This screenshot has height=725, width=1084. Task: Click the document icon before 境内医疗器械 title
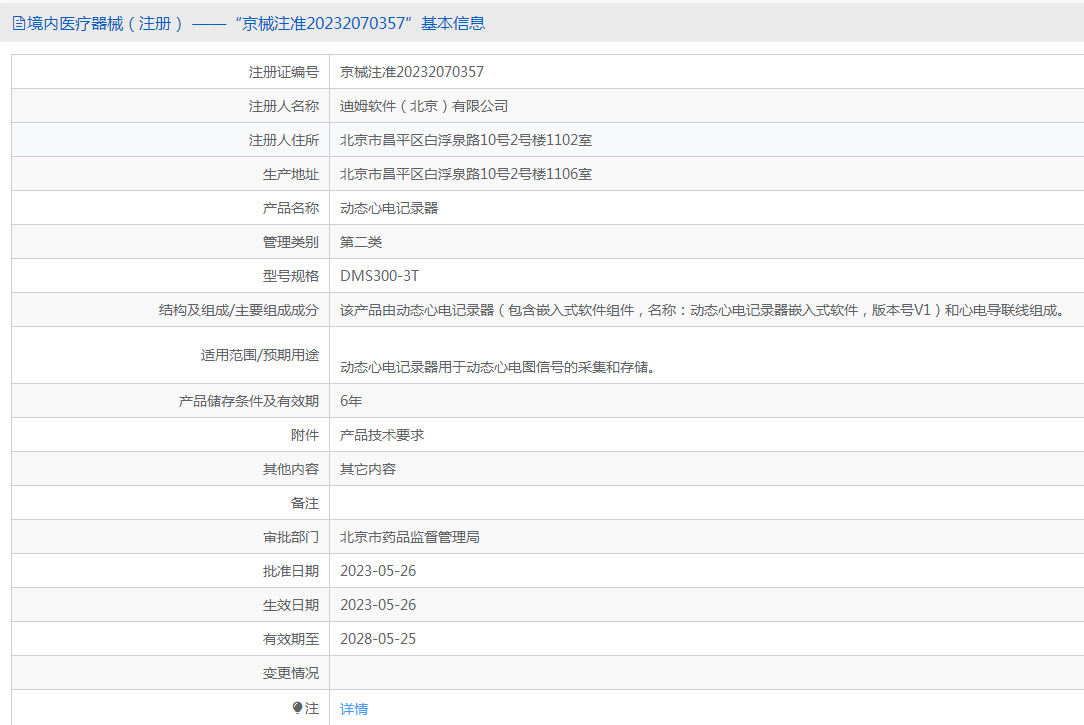coord(19,23)
